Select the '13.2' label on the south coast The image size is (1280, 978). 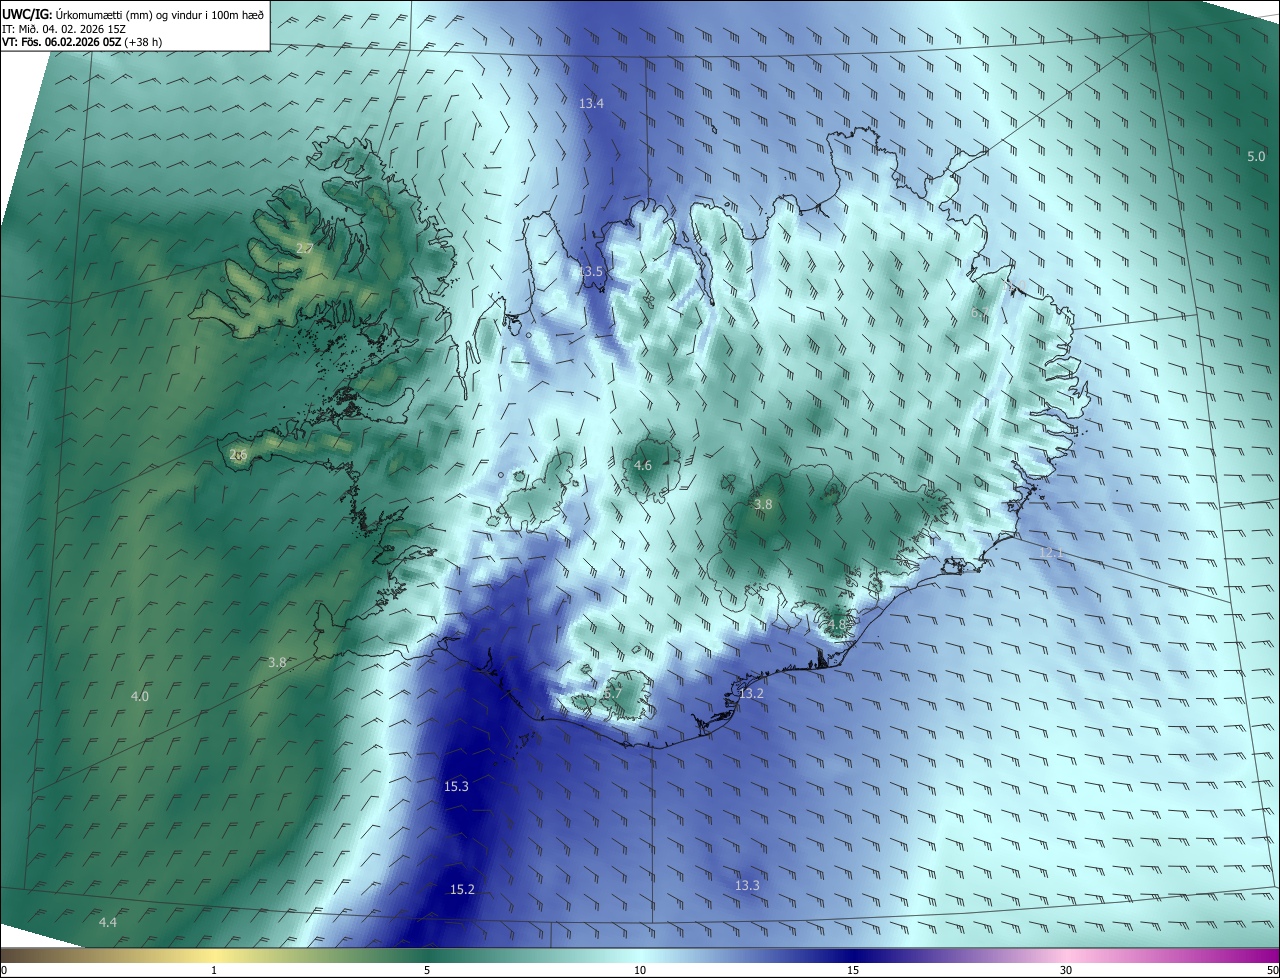[x=750, y=694]
